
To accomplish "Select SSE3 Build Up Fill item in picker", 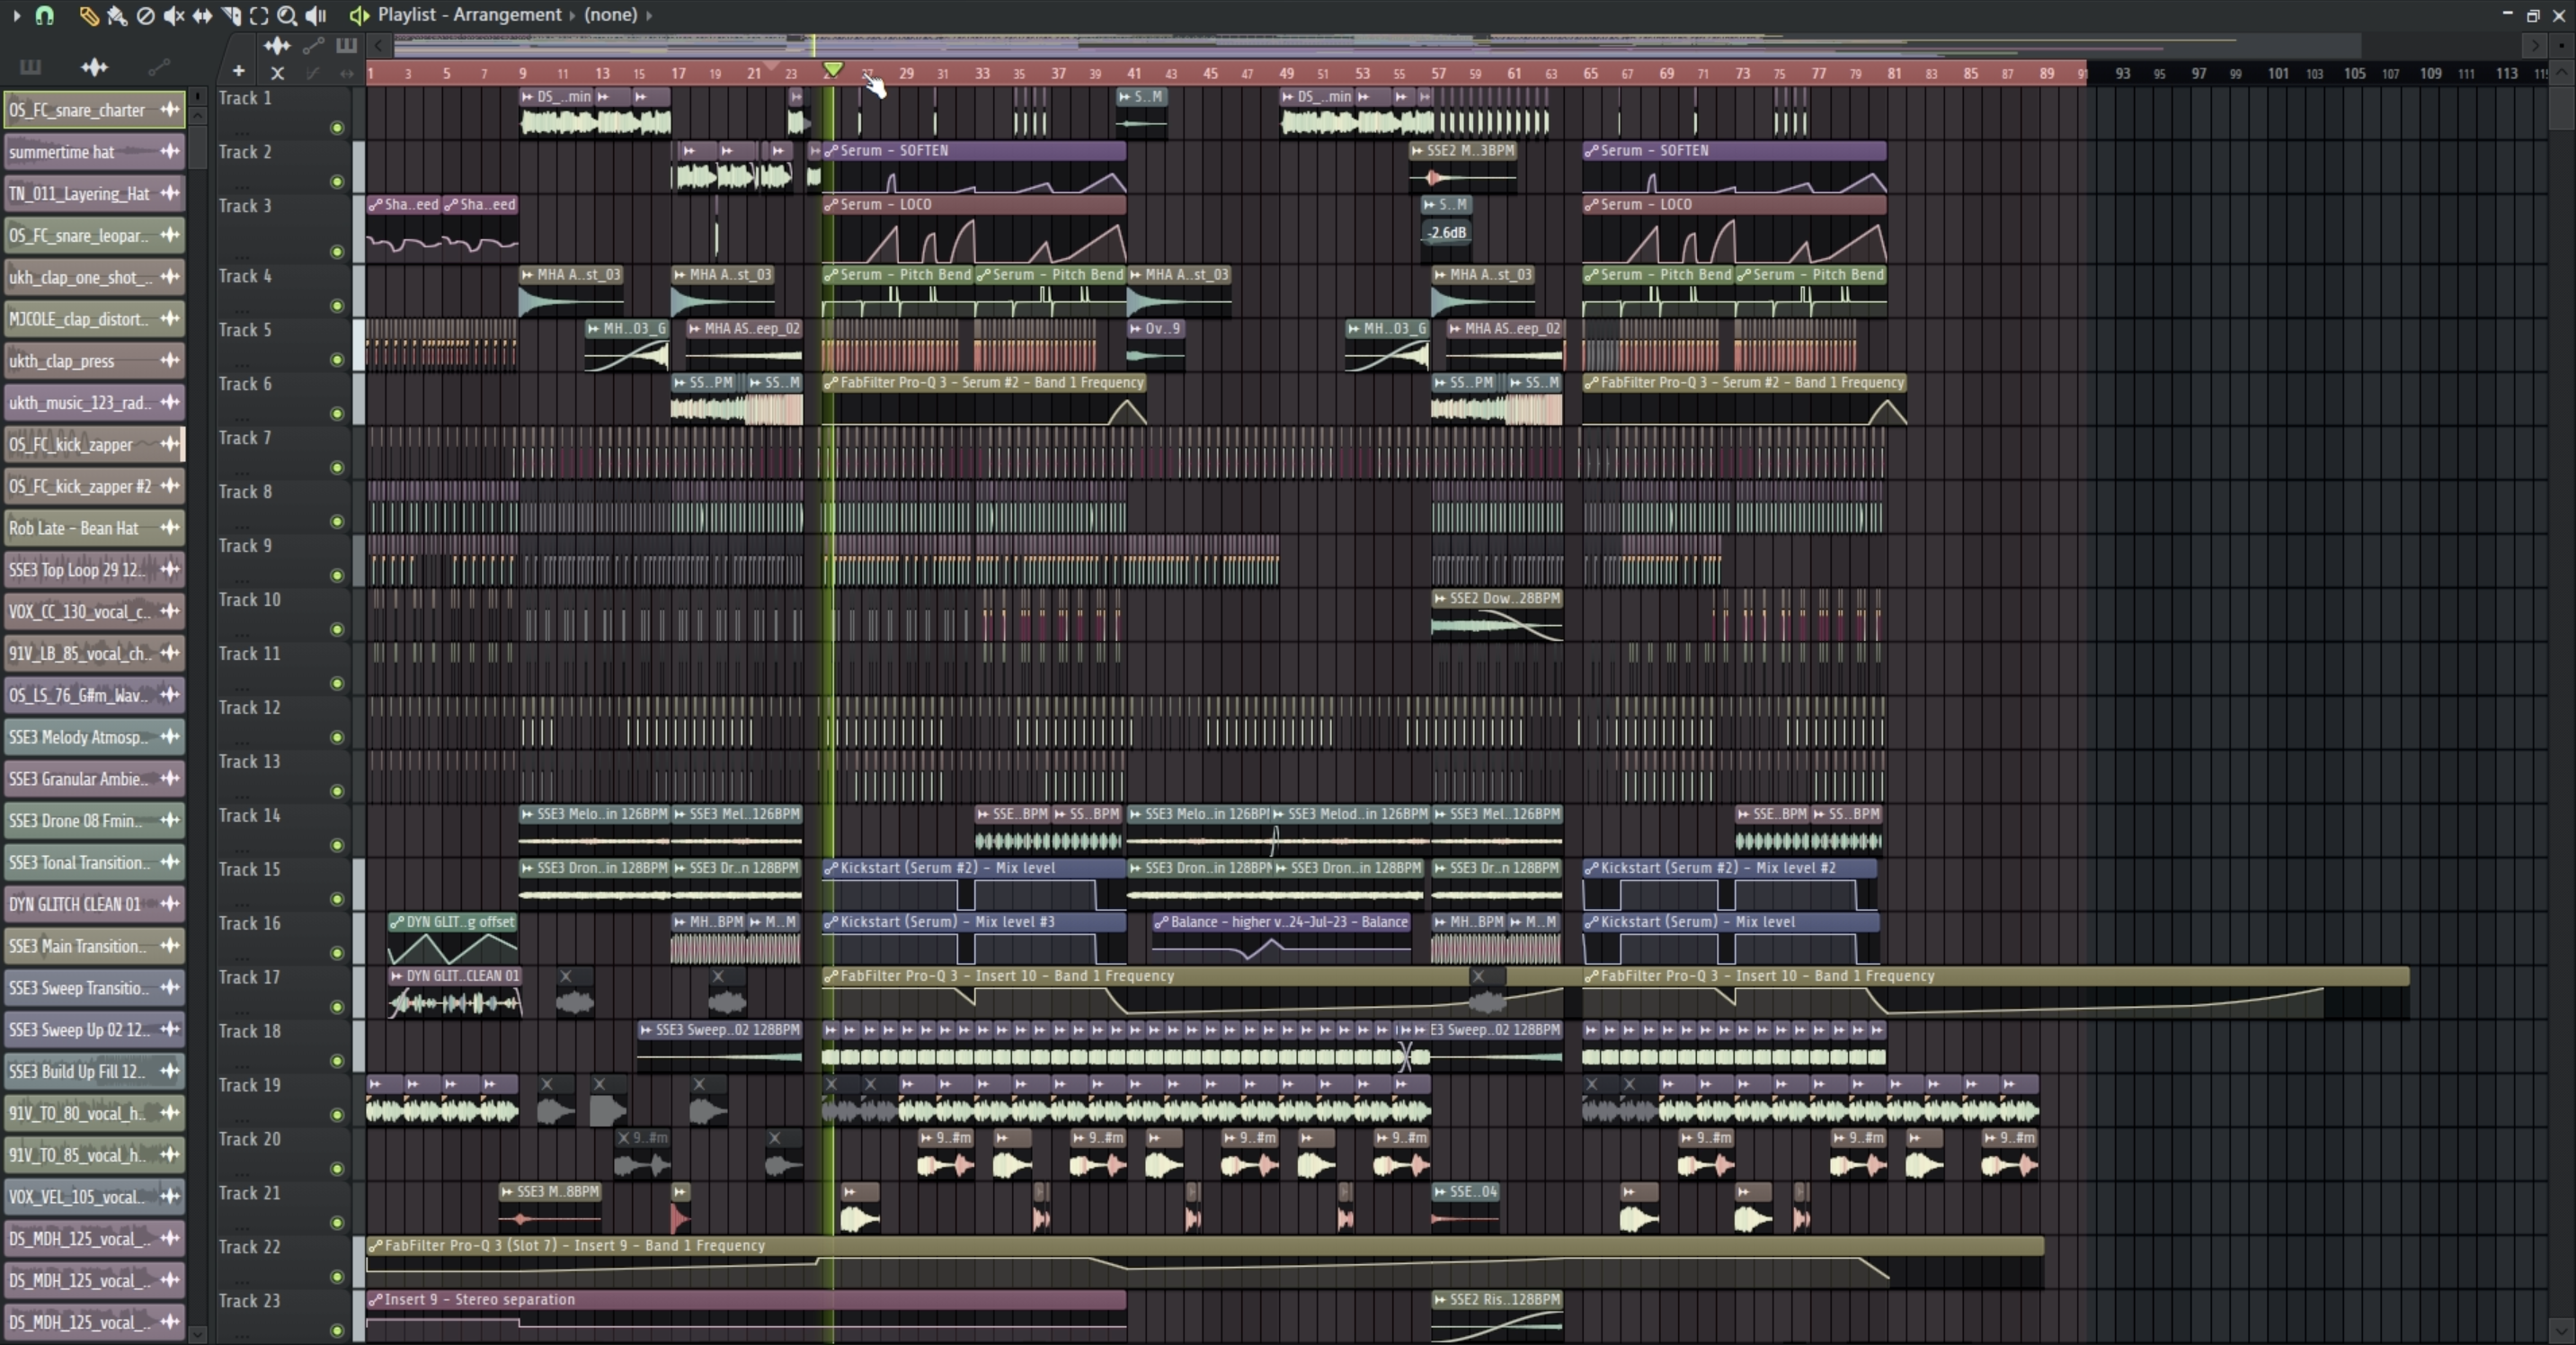I will coord(94,1071).
